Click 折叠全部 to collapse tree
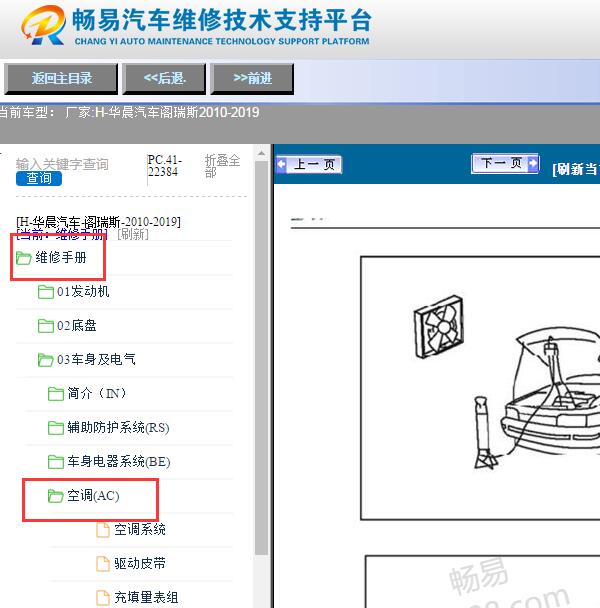600x608 pixels. tap(222, 166)
